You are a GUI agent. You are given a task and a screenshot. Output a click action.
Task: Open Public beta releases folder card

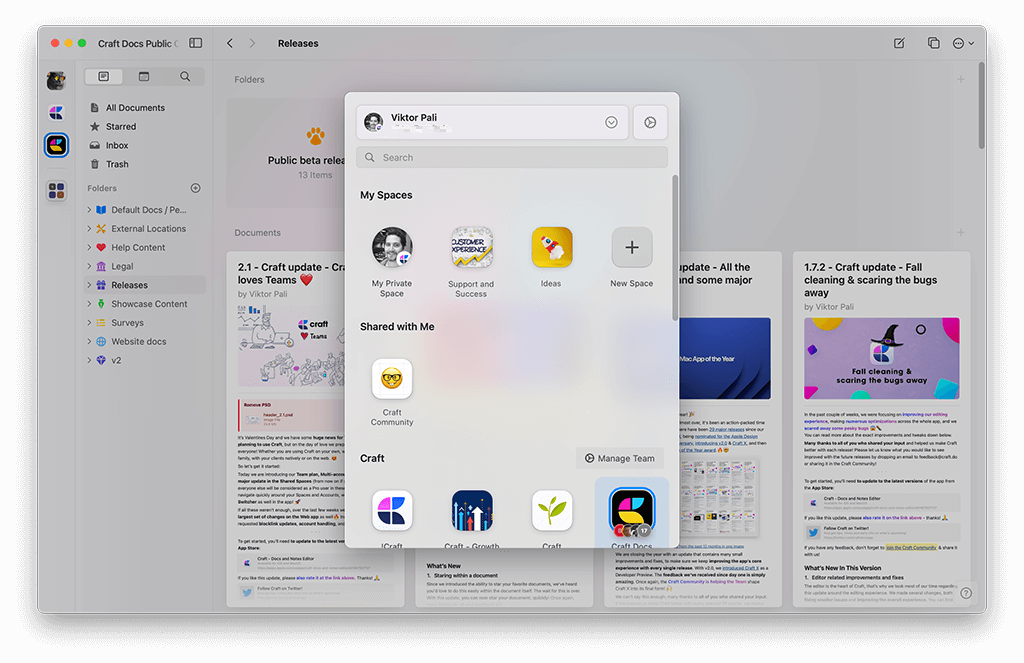tap(286, 154)
